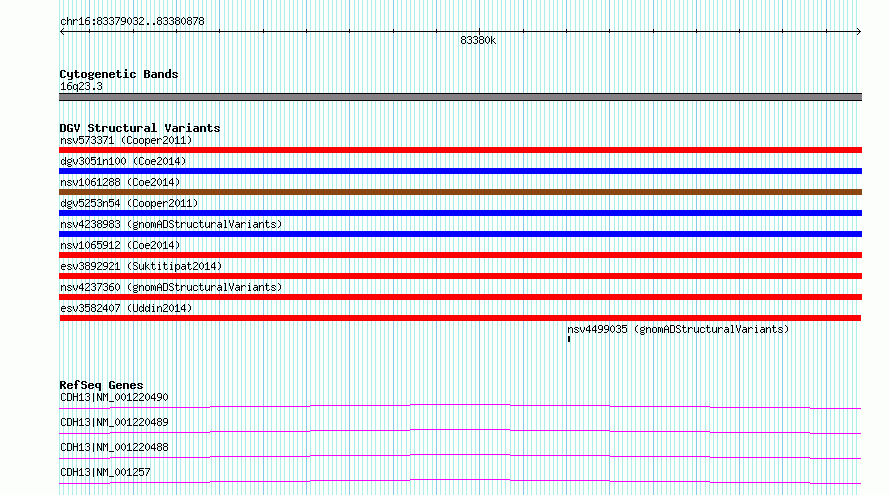Select the CDH13|NM_001220490 transcript label

[114, 397]
